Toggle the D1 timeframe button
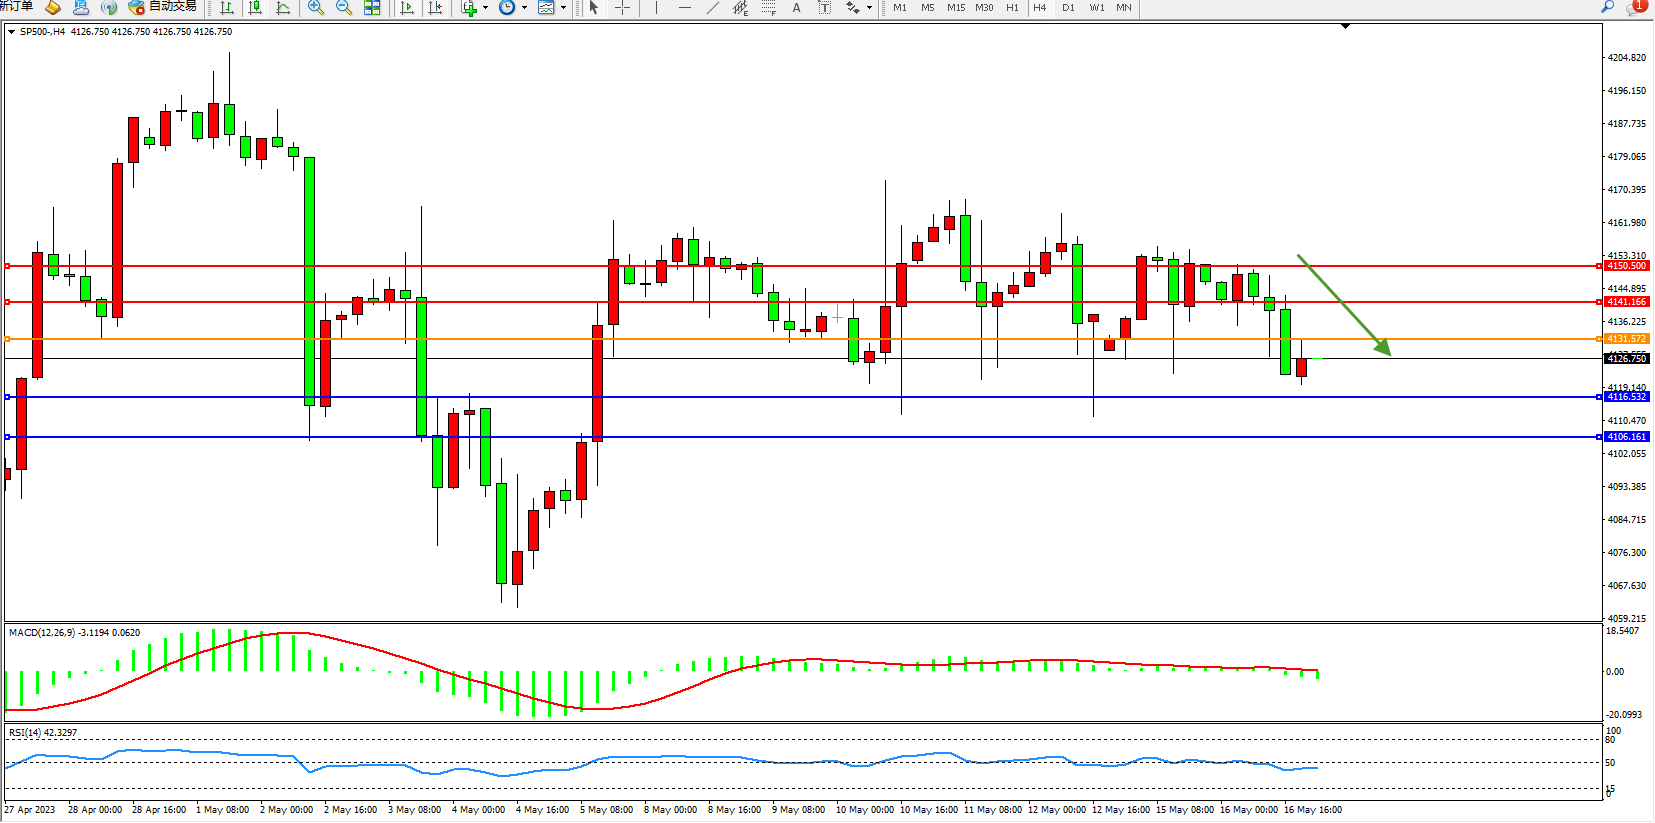The height and width of the screenshot is (823, 1655). 1068,8
